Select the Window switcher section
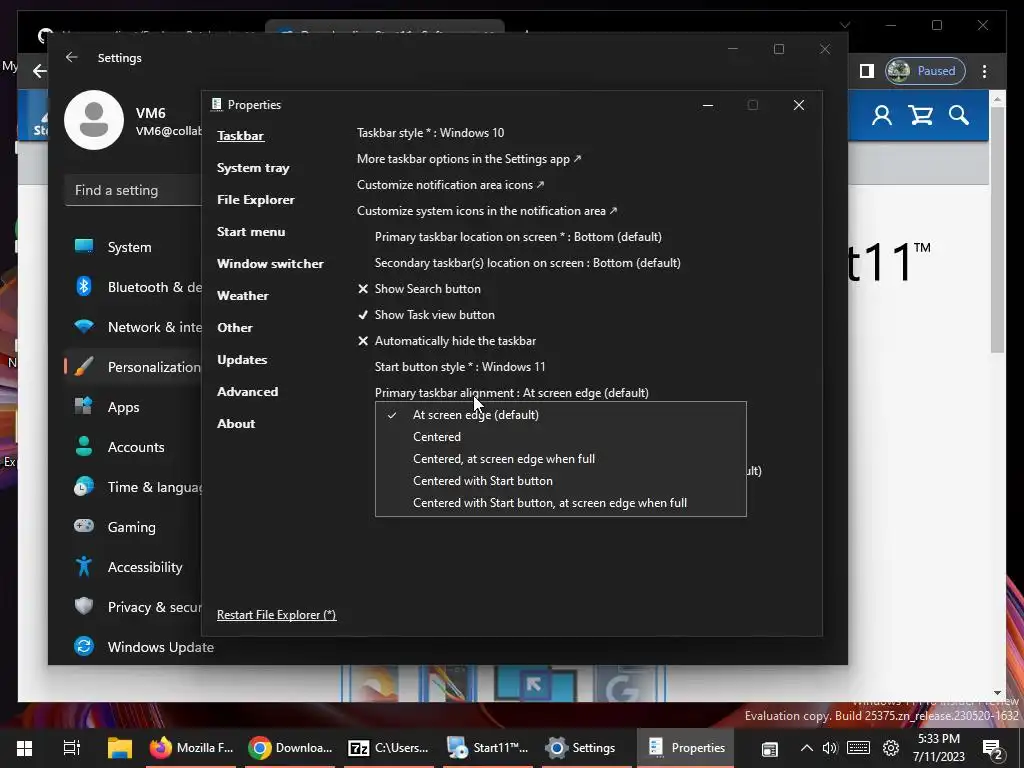The width and height of the screenshot is (1024, 768). tap(270, 264)
